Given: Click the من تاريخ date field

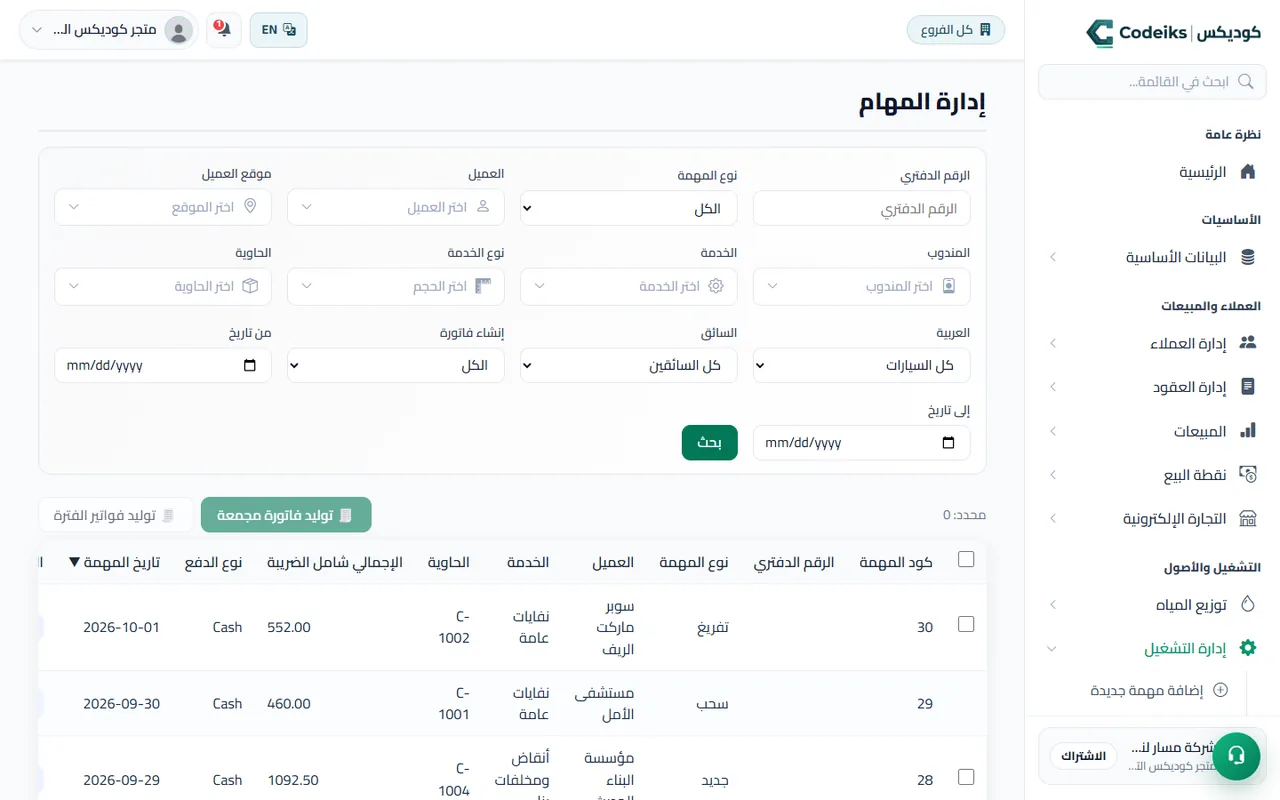Looking at the screenshot, I should (x=163, y=365).
